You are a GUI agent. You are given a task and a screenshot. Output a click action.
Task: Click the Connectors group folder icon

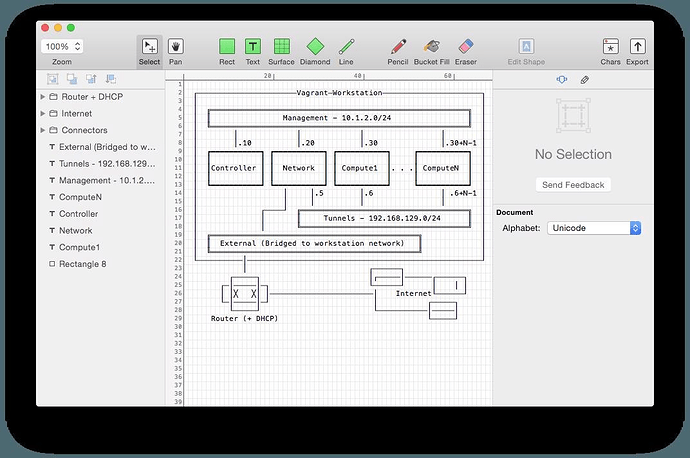point(53,130)
